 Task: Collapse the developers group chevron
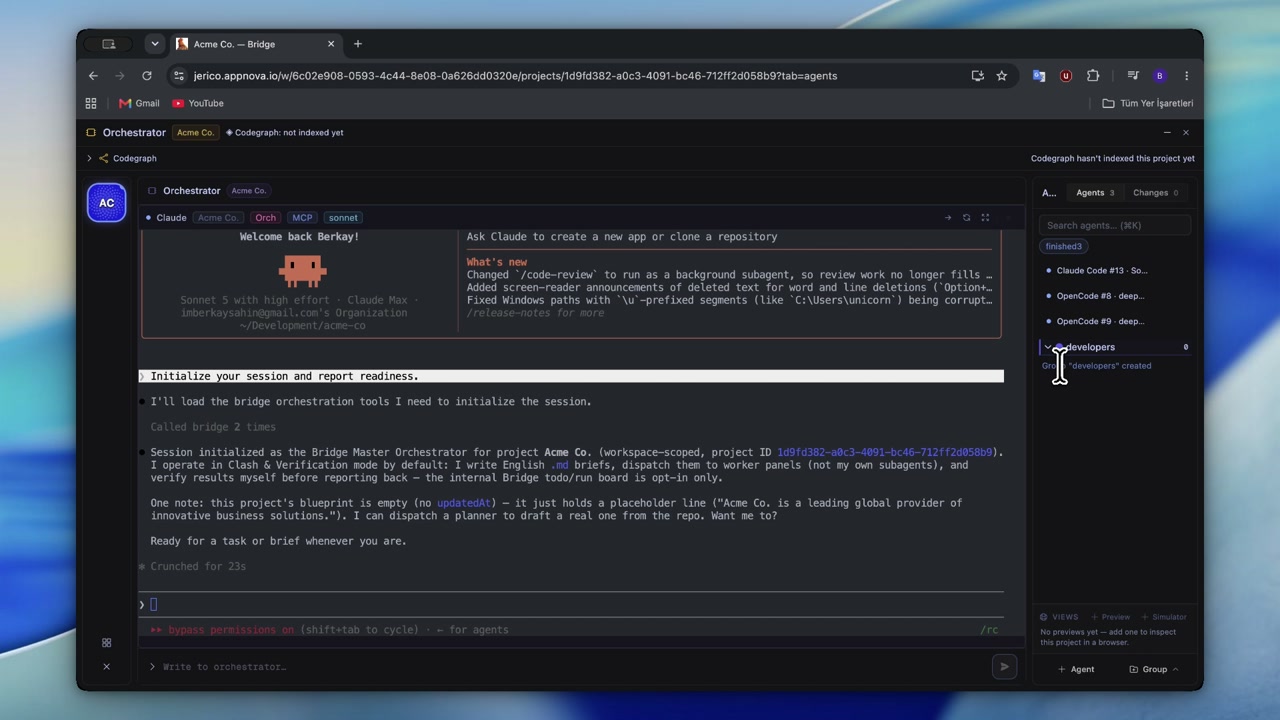coord(1047,347)
